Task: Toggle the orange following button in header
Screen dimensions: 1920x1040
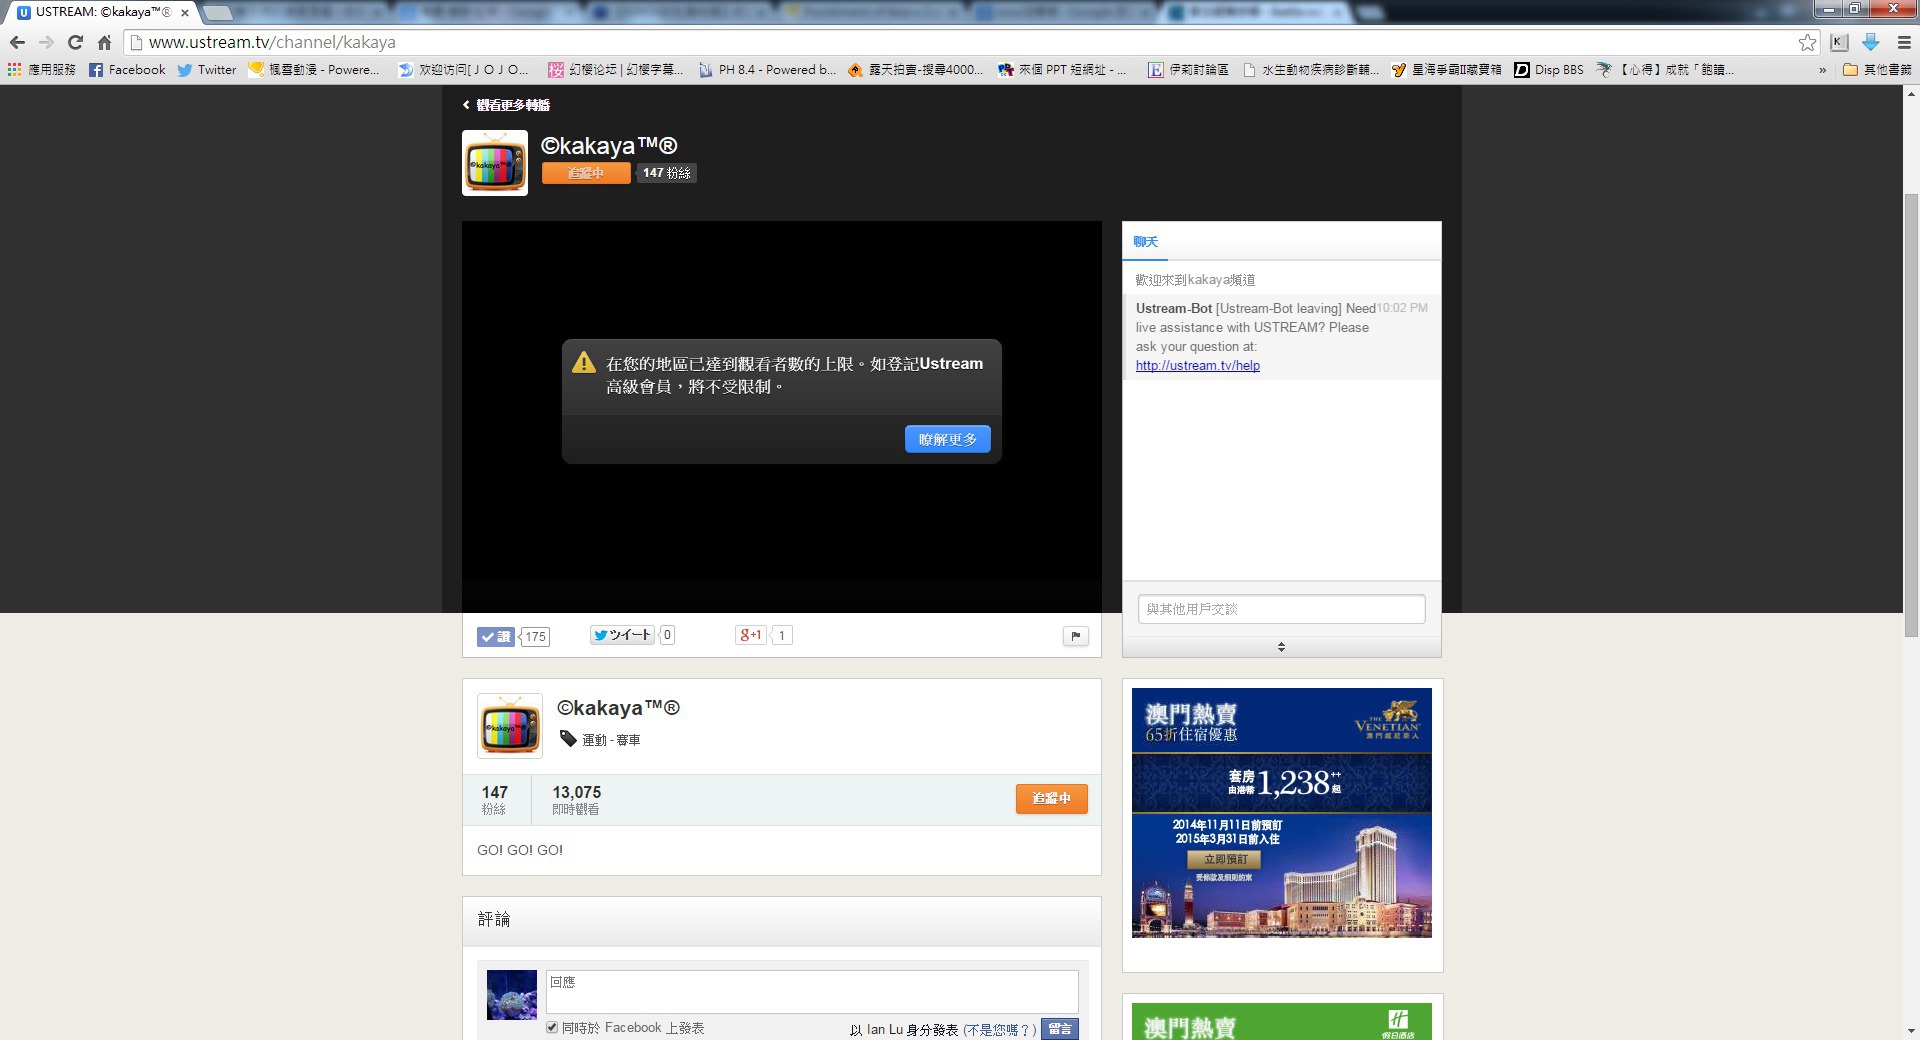Action: (x=586, y=173)
